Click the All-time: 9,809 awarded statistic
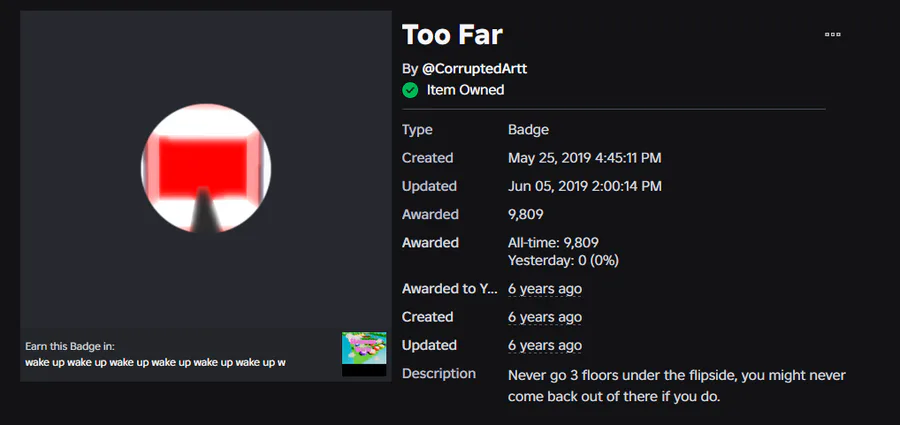The width and height of the screenshot is (900, 425). (553, 242)
